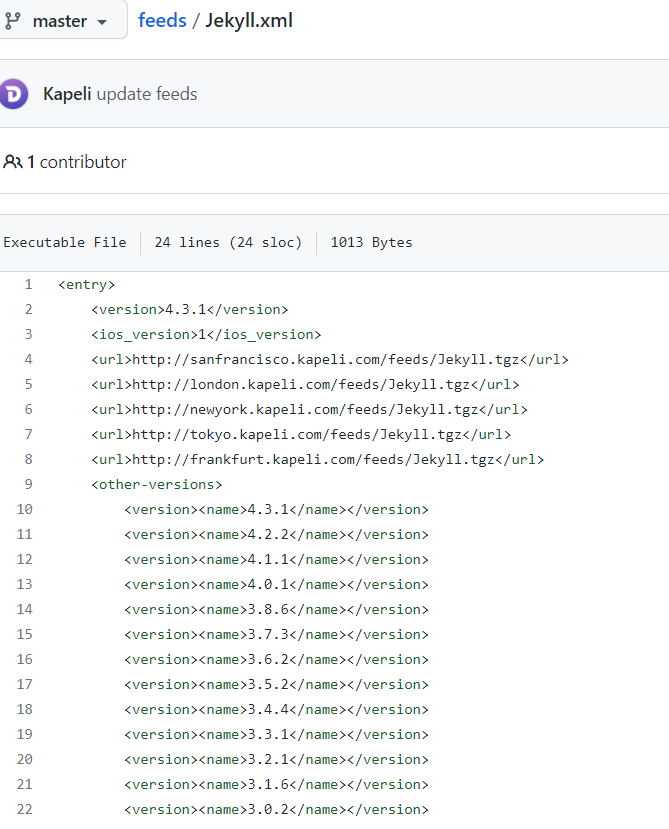Click line number 18
The width and height of the screenshot is (669, 829).
[25, 710]
